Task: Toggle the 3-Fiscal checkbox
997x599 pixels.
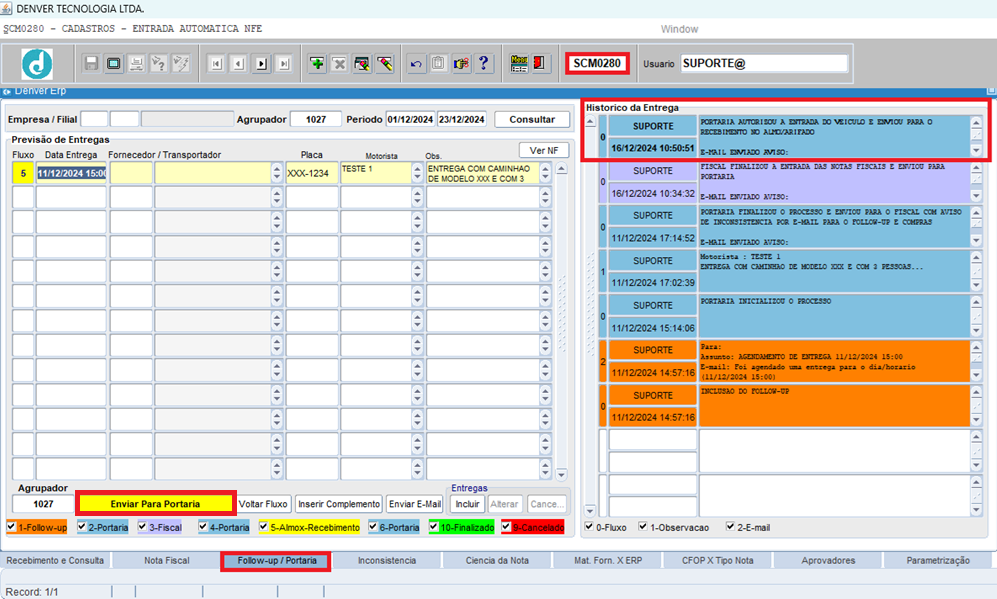Action: (142, 527)
